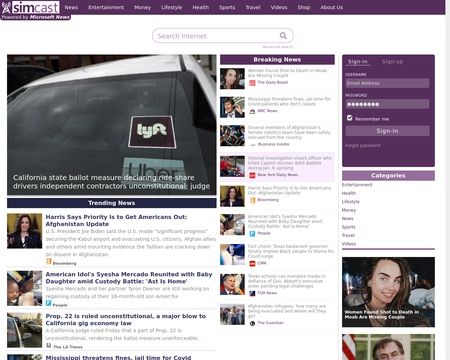Open the Videos menu item
The width and height of the screenshot is (450, 360).
click(279, 7)
